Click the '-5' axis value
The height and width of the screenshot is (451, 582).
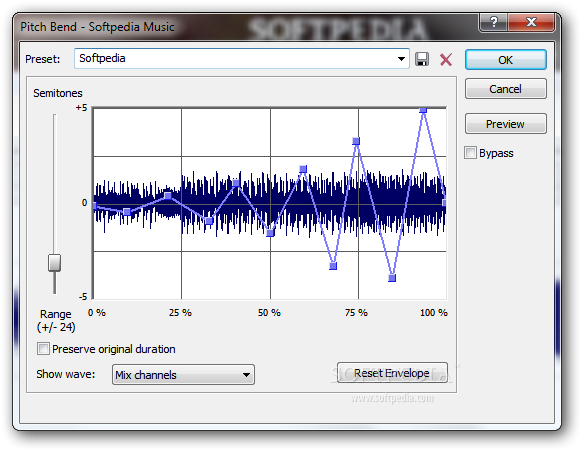pyautogui.click(x=83, y=297)
